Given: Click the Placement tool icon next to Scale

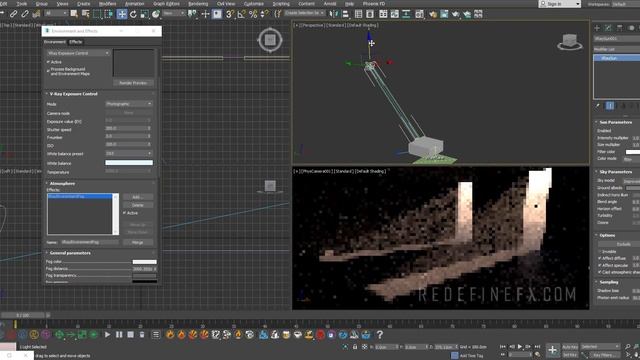Looking at the screenshot, I should (156, 14).
